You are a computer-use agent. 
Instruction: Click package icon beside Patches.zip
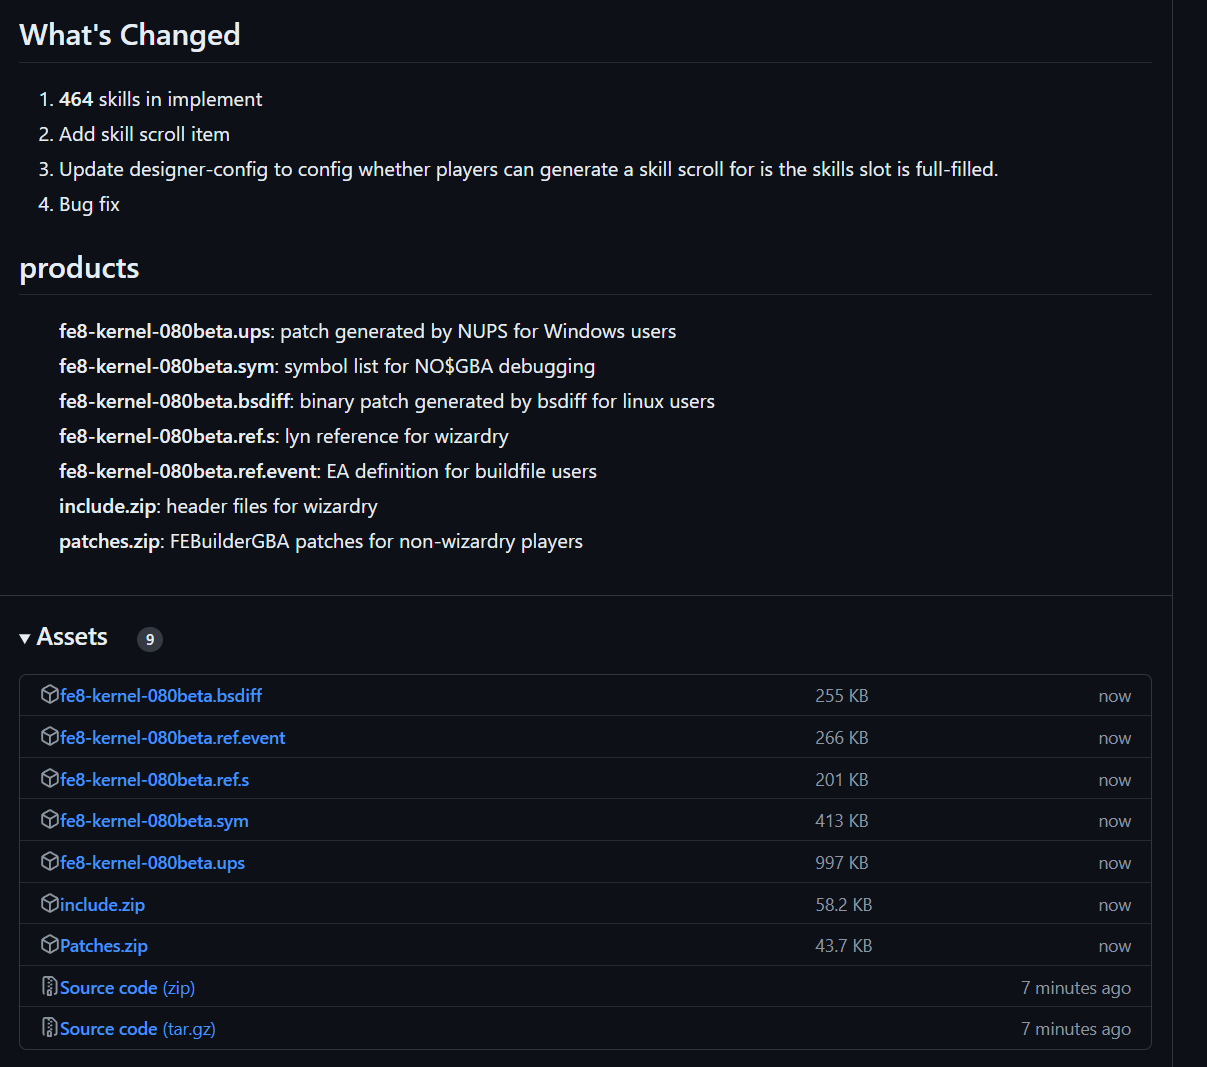(49, 945)
